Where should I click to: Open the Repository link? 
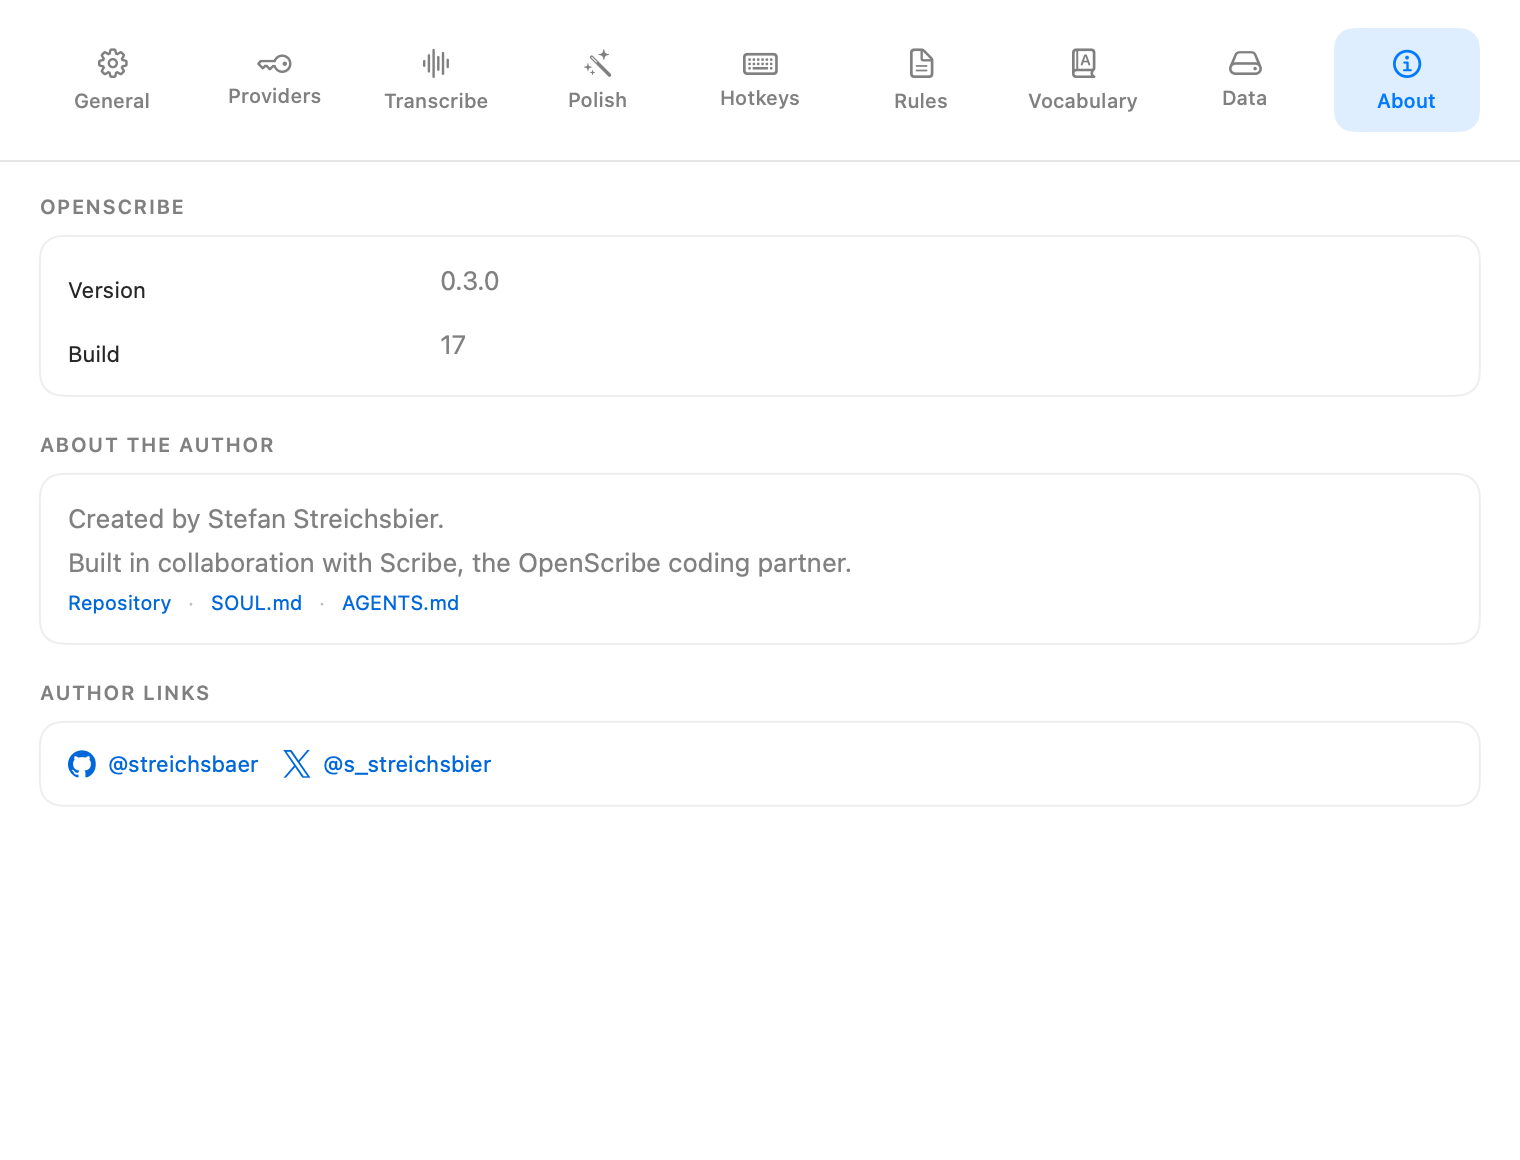pyautogui.click(x=120, y=603)
